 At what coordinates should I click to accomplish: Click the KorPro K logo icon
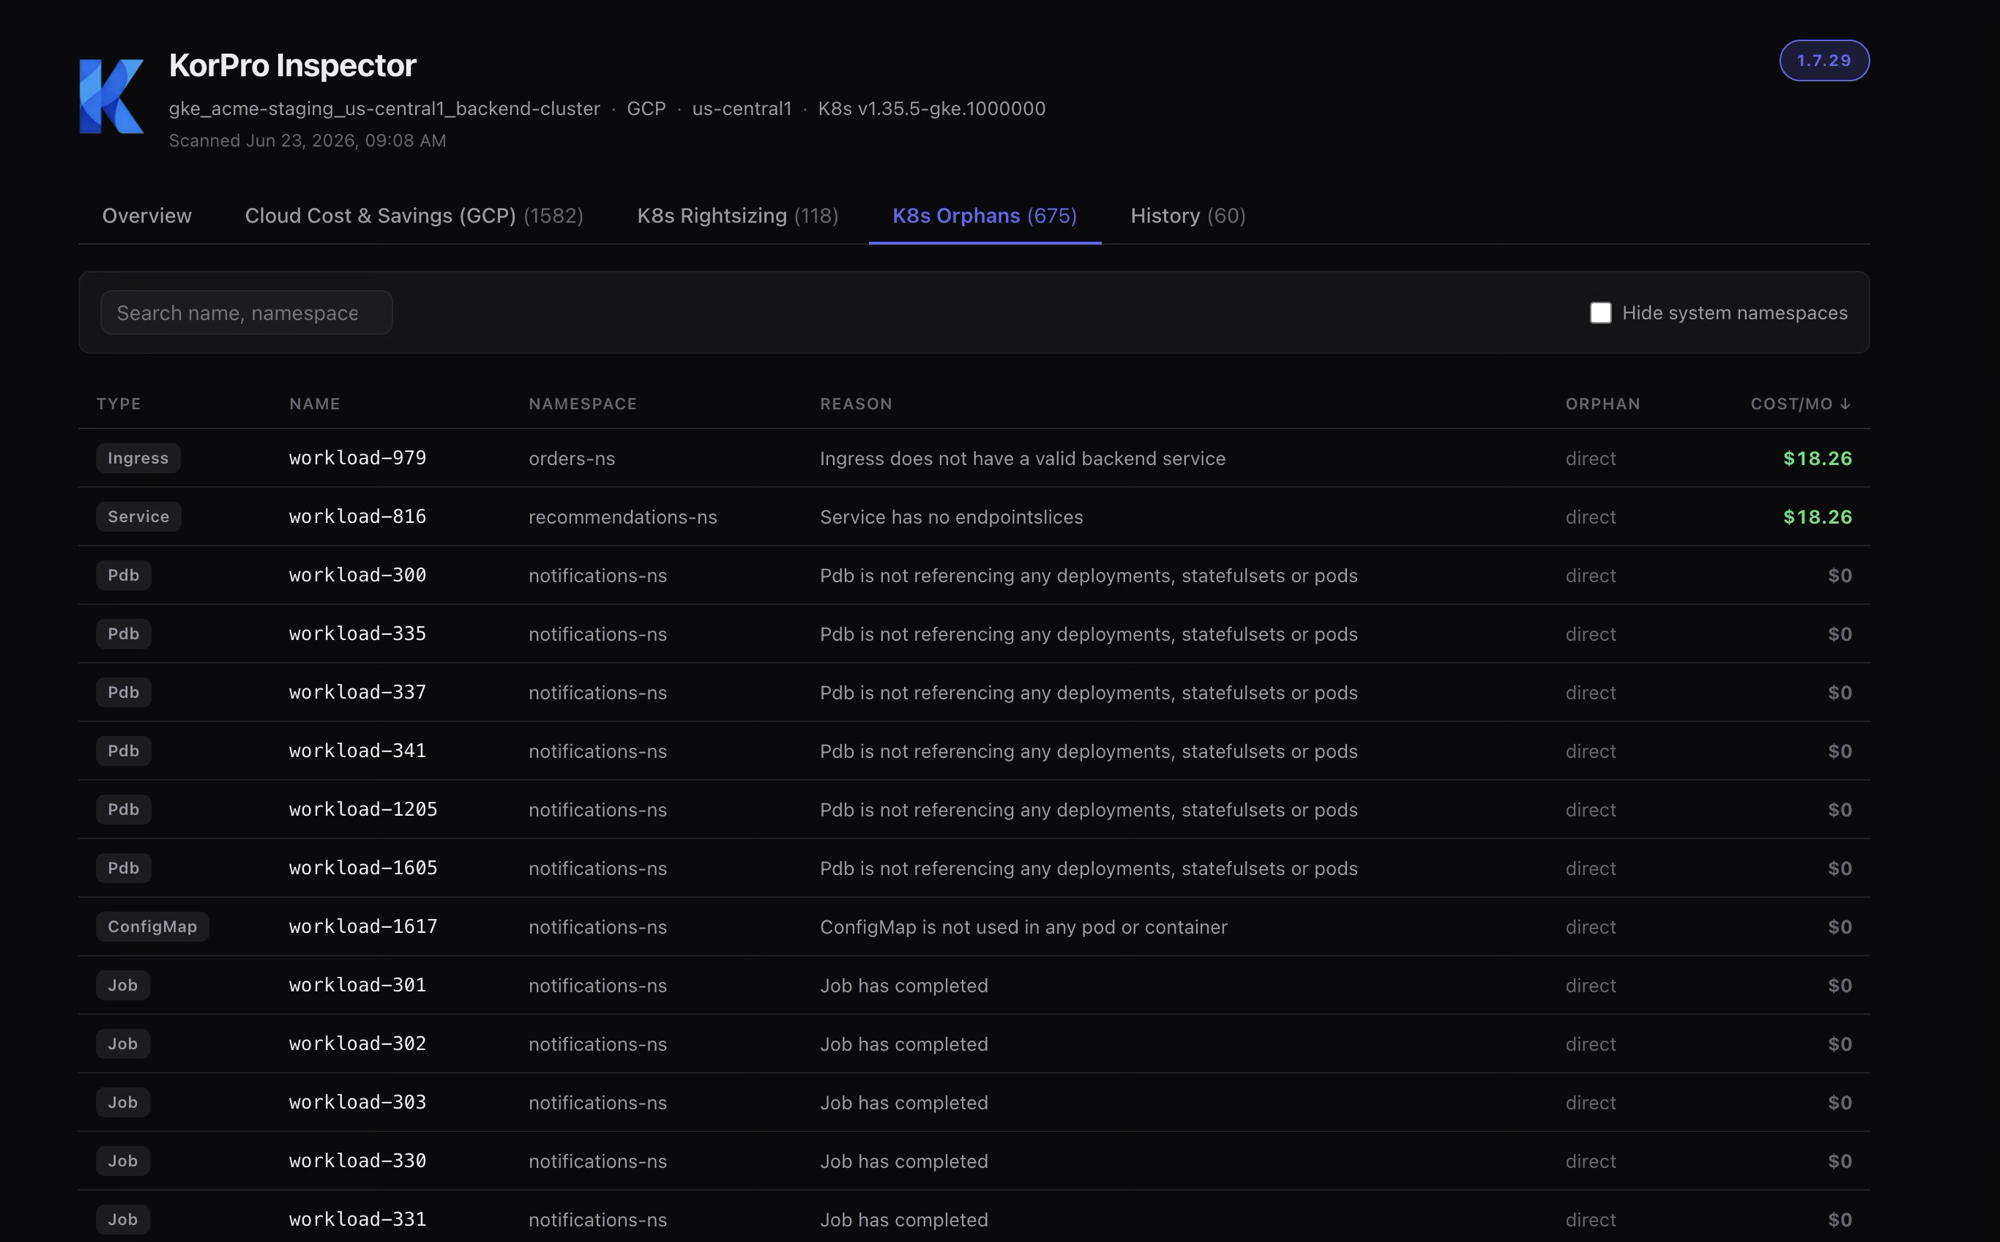111,96
